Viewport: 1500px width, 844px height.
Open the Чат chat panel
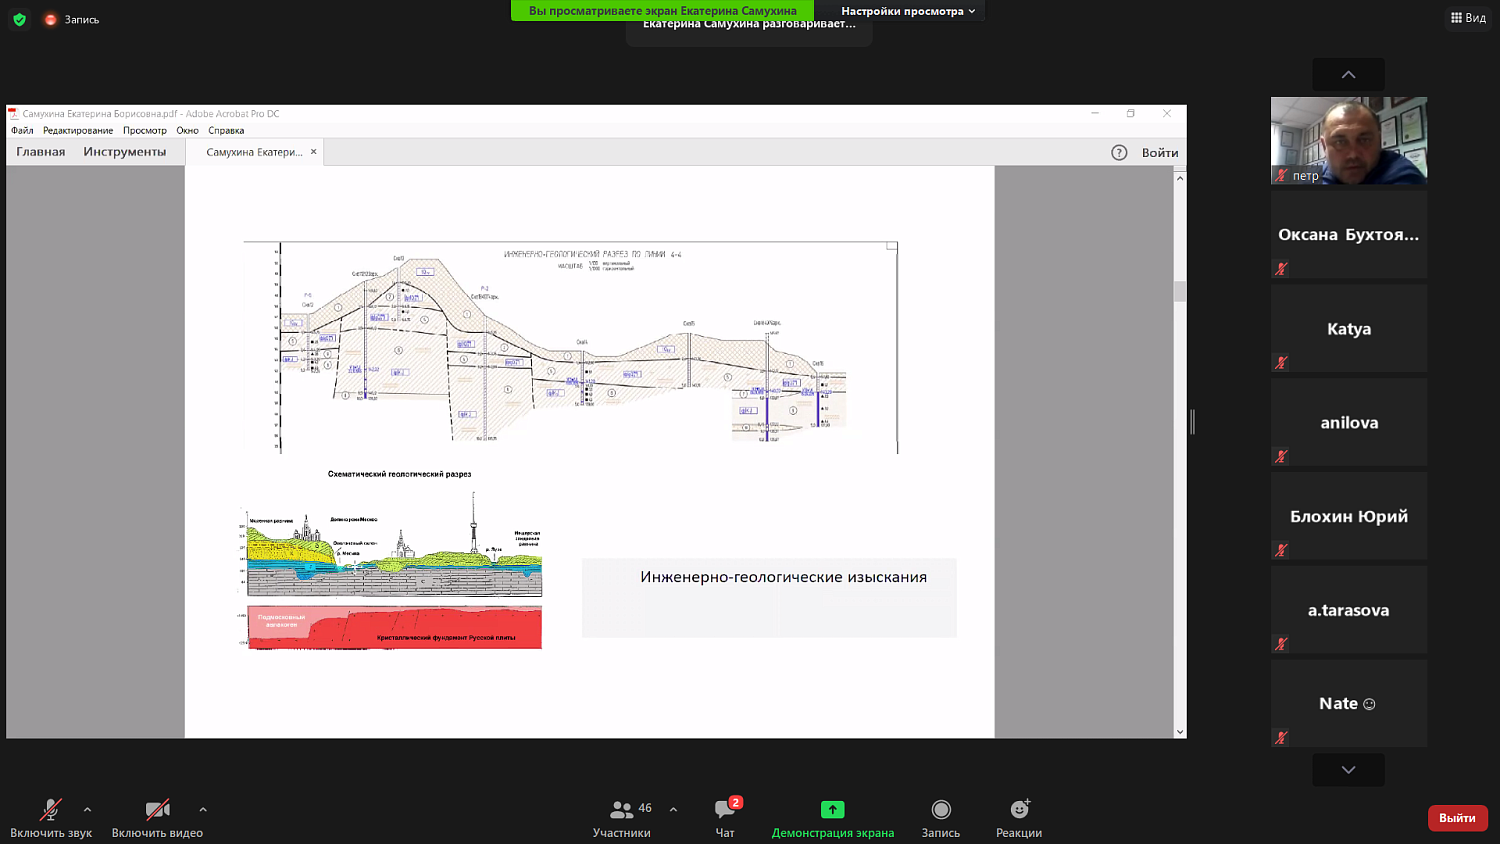coord(725,817)
